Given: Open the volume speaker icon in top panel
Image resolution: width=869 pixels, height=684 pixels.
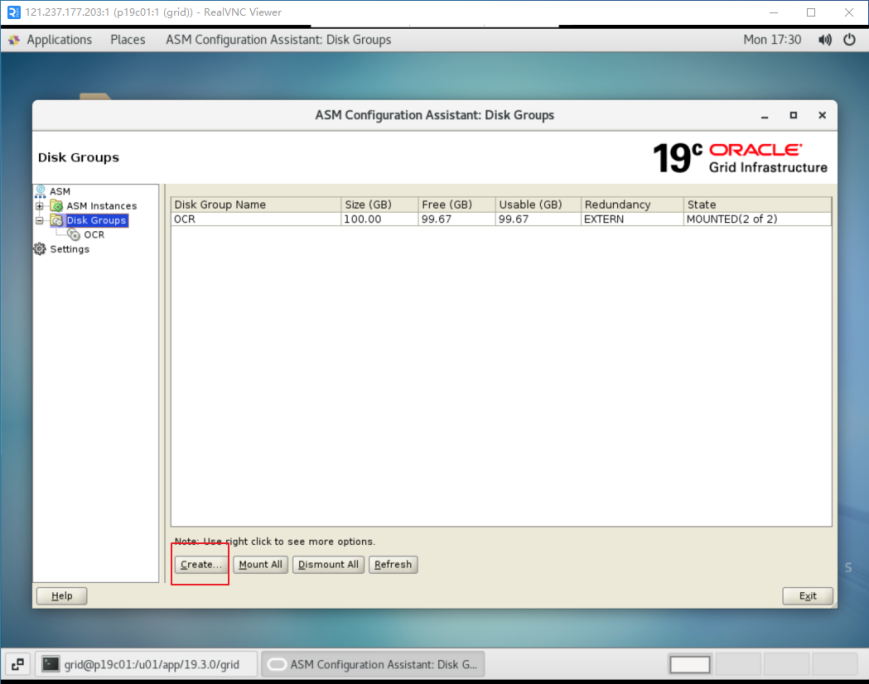Looking at the screenshot, I should 825,40.
